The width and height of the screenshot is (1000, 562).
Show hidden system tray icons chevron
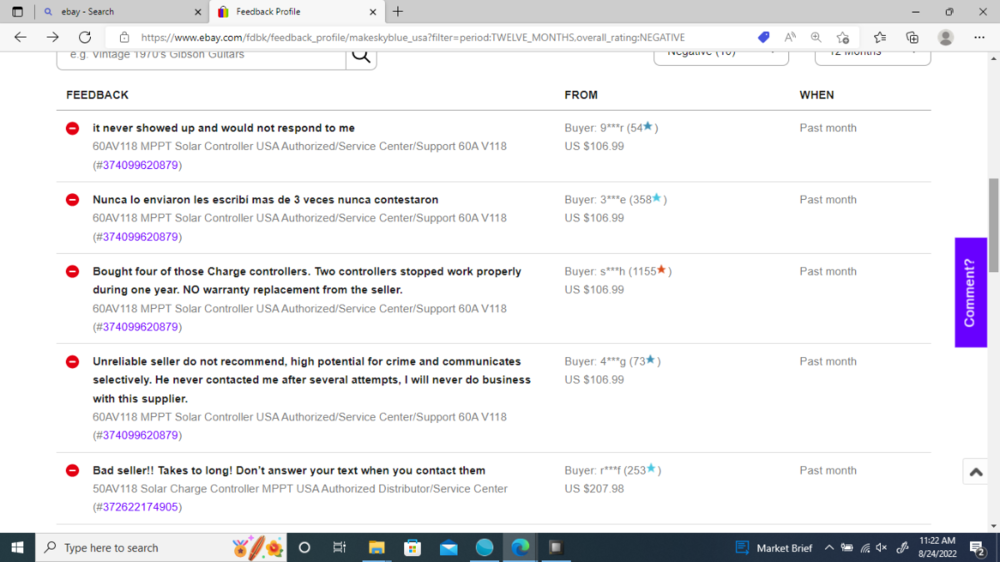829,547
